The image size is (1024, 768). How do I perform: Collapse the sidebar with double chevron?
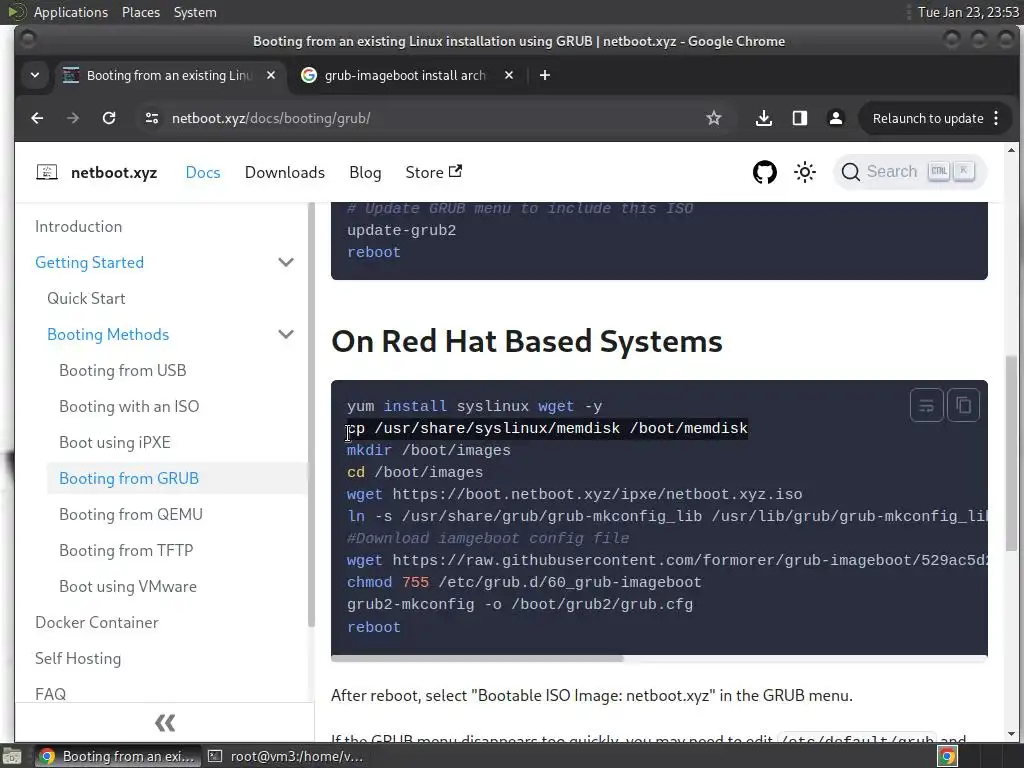pos(165,723)
